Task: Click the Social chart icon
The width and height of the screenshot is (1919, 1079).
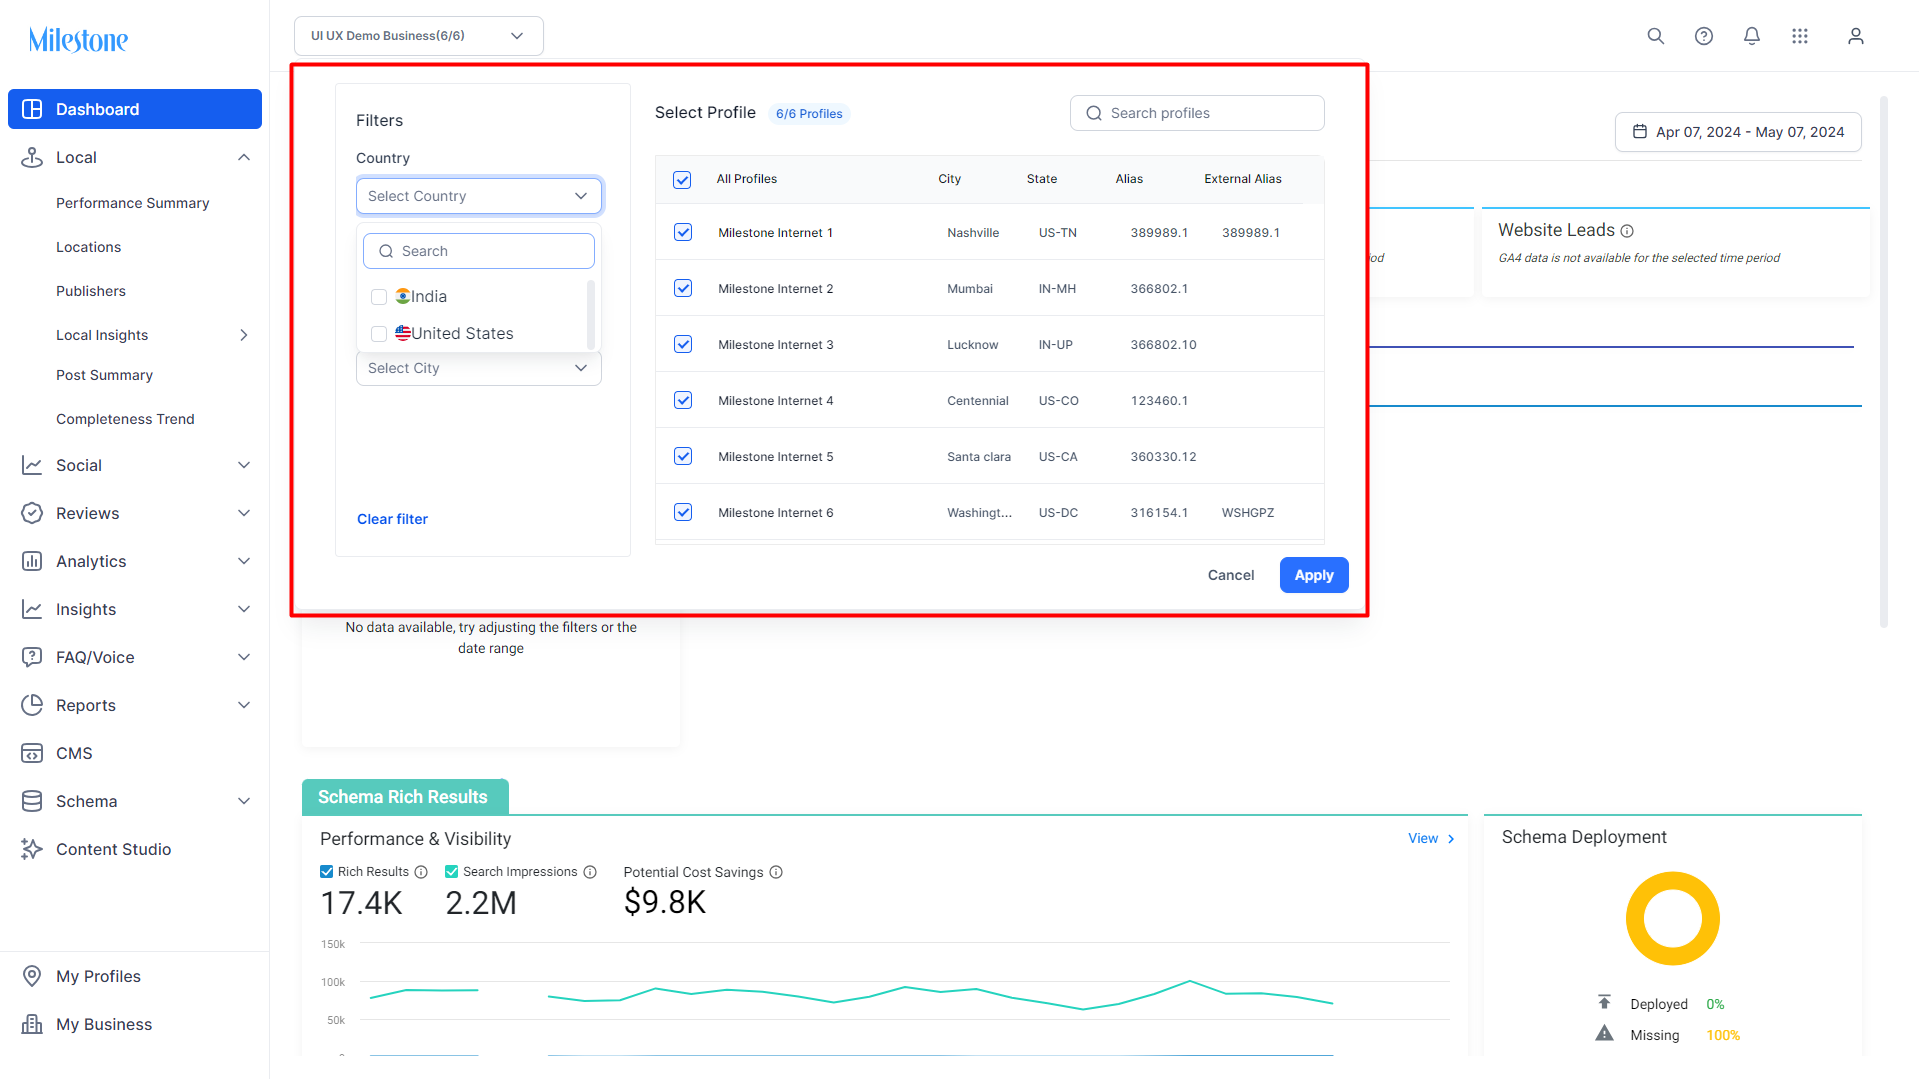Action: coord(32,465)
